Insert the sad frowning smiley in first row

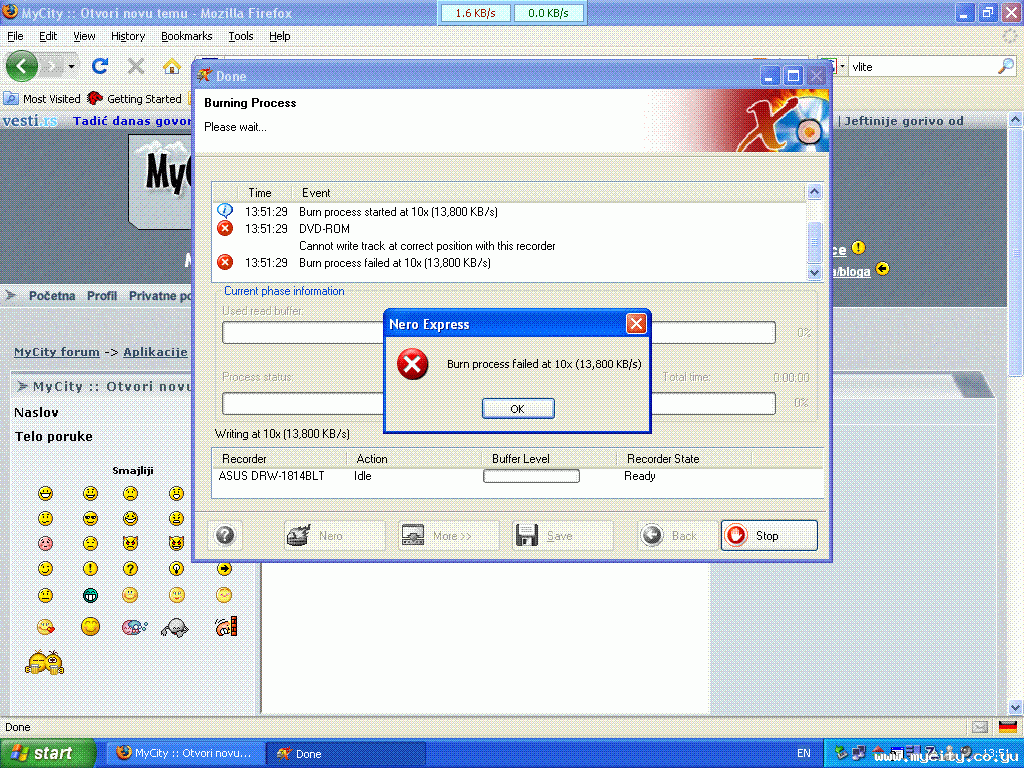click(131, 493)
